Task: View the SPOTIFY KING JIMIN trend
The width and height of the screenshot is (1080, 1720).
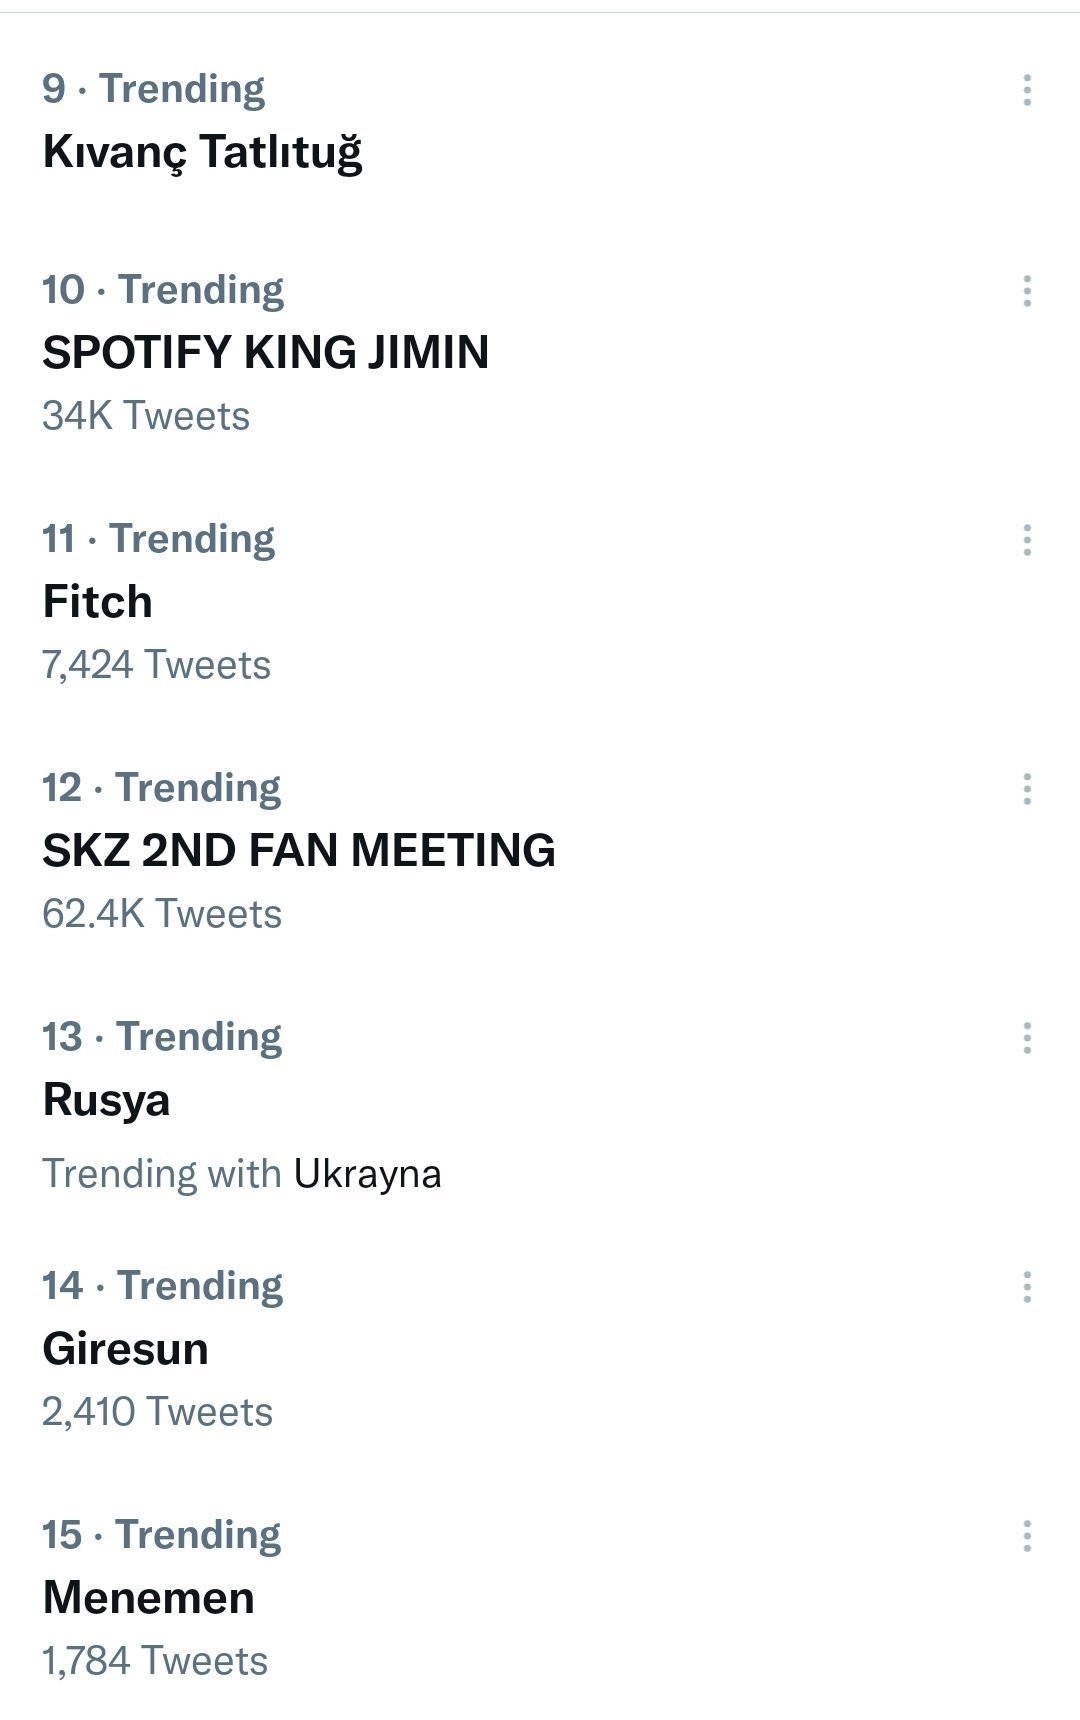Action: click(x=265, y=352)
